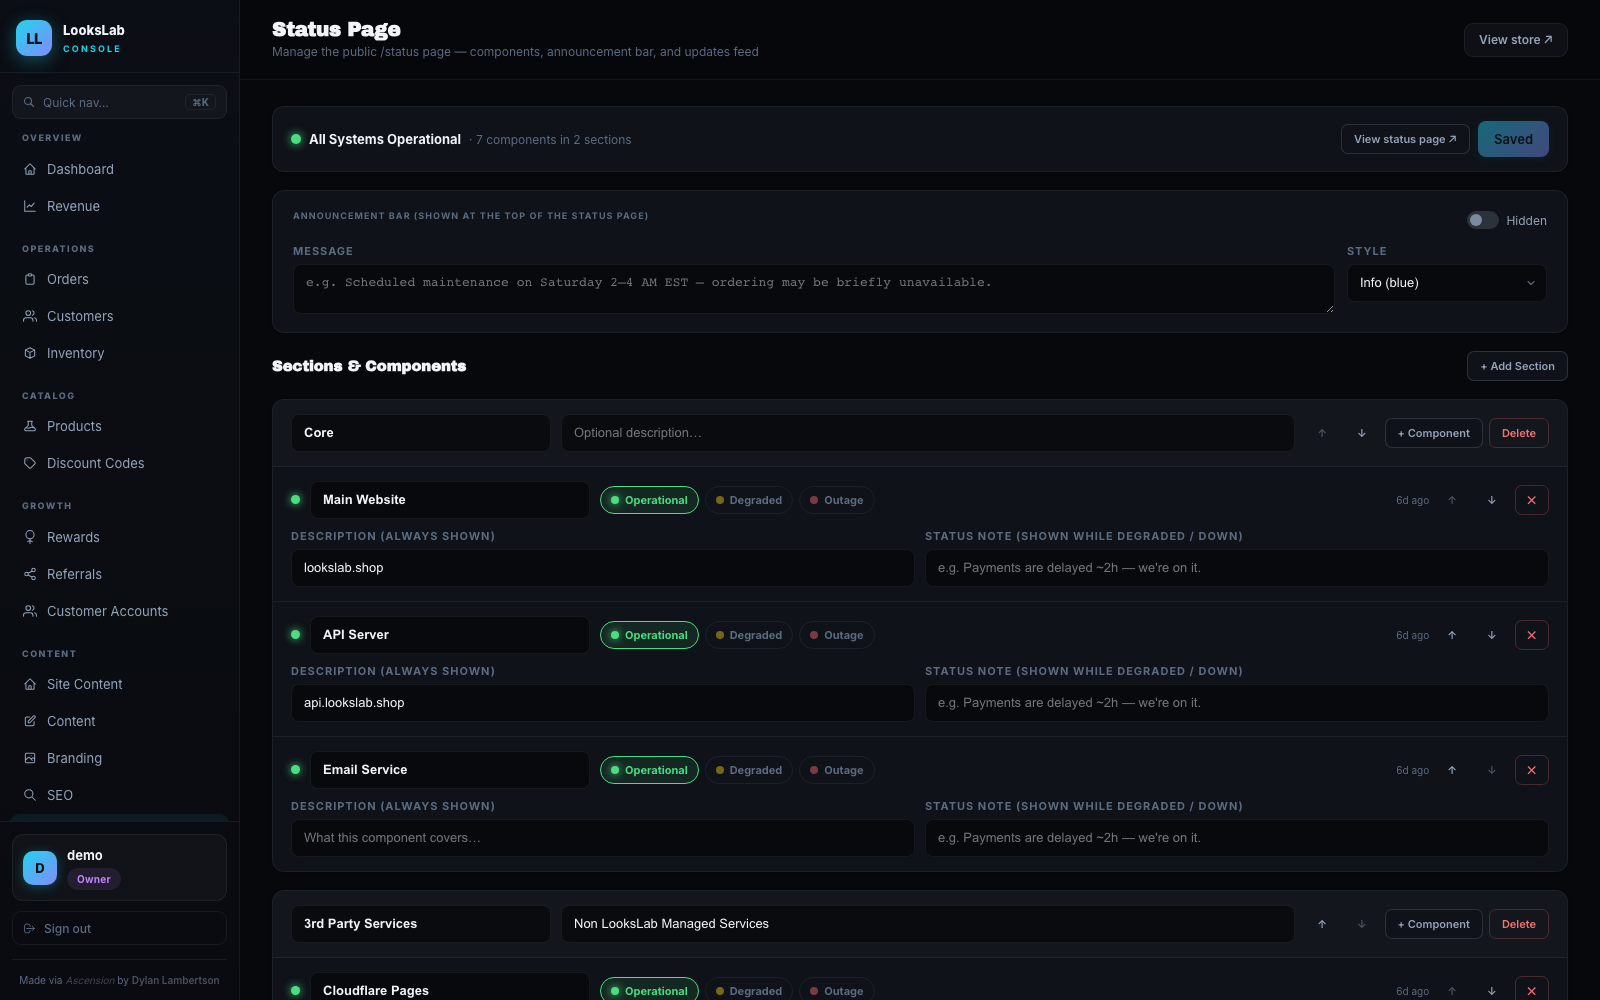The image size is (1600, 1000).
Task: Open the Style dropdown Info (blue)
Action: click(1446, 283)
